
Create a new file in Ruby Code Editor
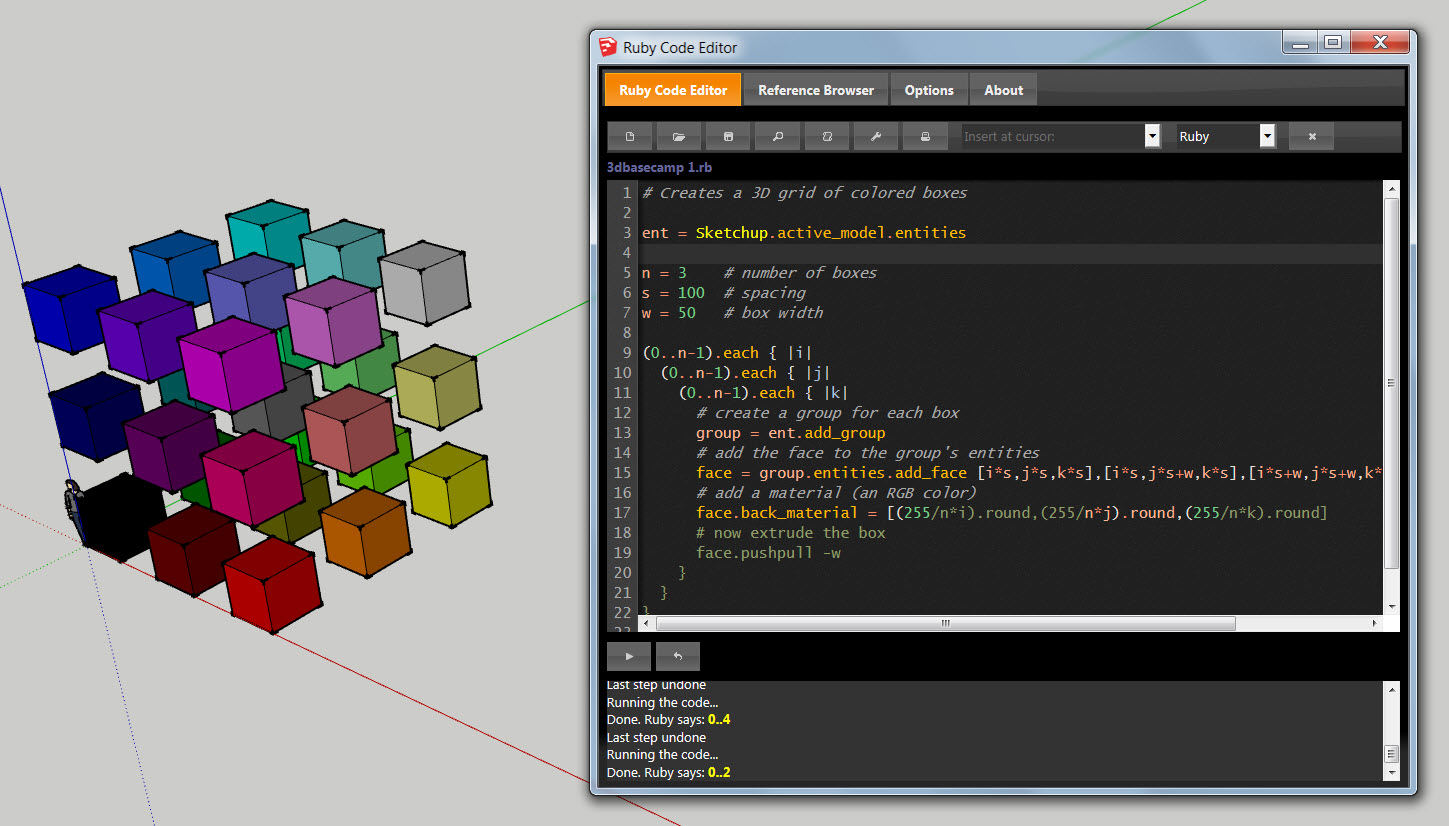pyautogui.click(x=630, y=136)
